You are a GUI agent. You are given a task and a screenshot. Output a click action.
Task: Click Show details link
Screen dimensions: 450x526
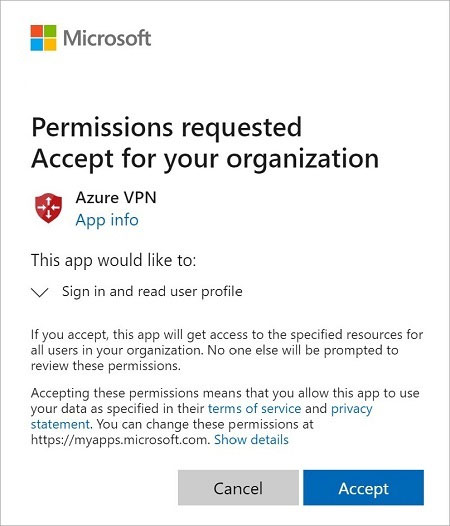pos(251,439)
